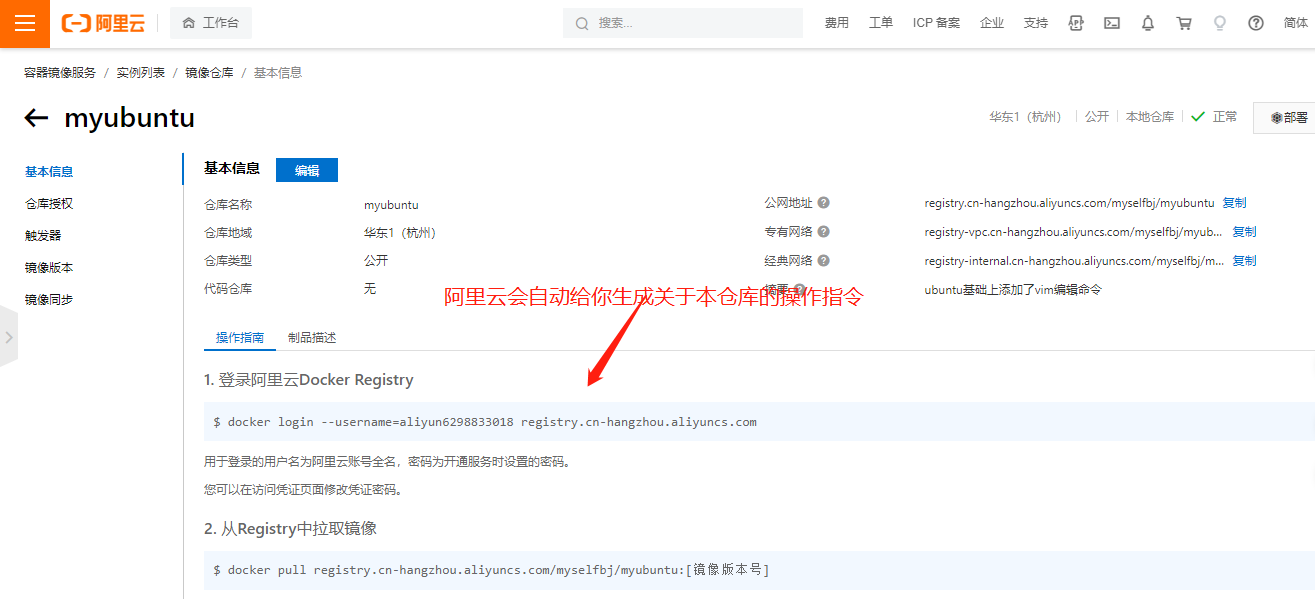Viewport: 1315px width, 599px height.
Task: Click the 本地仓库 label in header
Action: (x=1150, y=117)
